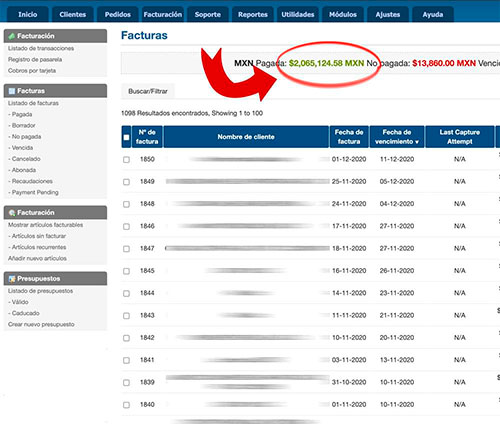Open Listado de facturas link

pyautogui.click(x=33, y=103)
